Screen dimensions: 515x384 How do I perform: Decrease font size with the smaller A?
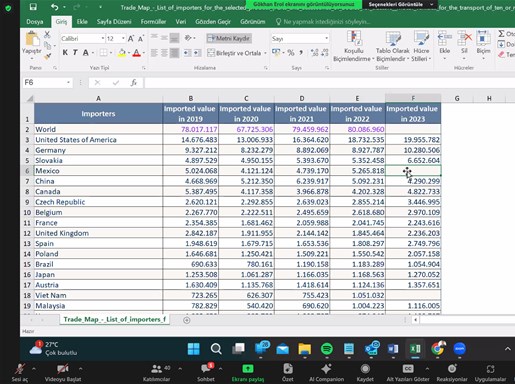pos(141,39)
